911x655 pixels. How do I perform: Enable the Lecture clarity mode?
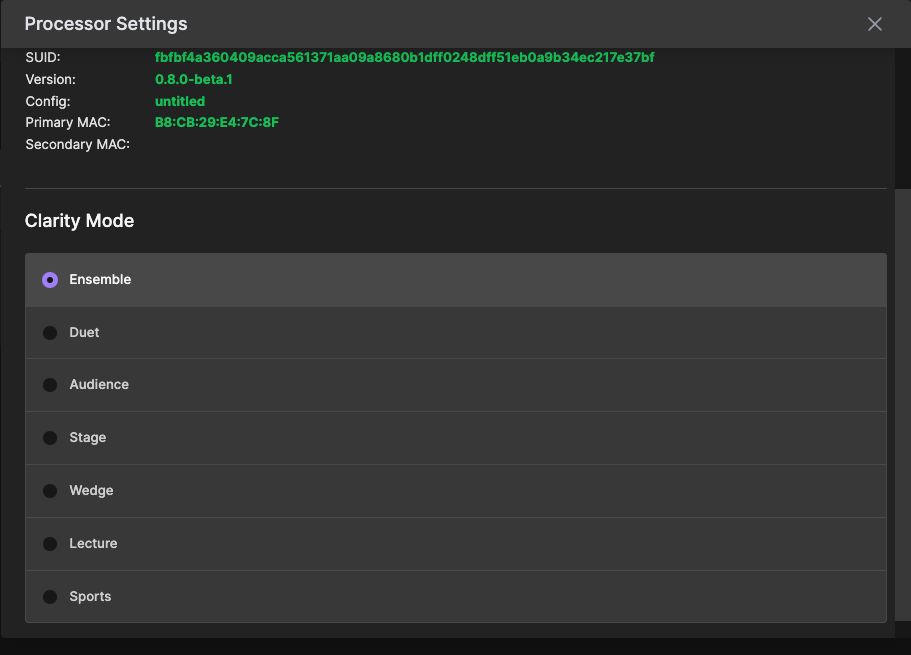pos(50,544)
